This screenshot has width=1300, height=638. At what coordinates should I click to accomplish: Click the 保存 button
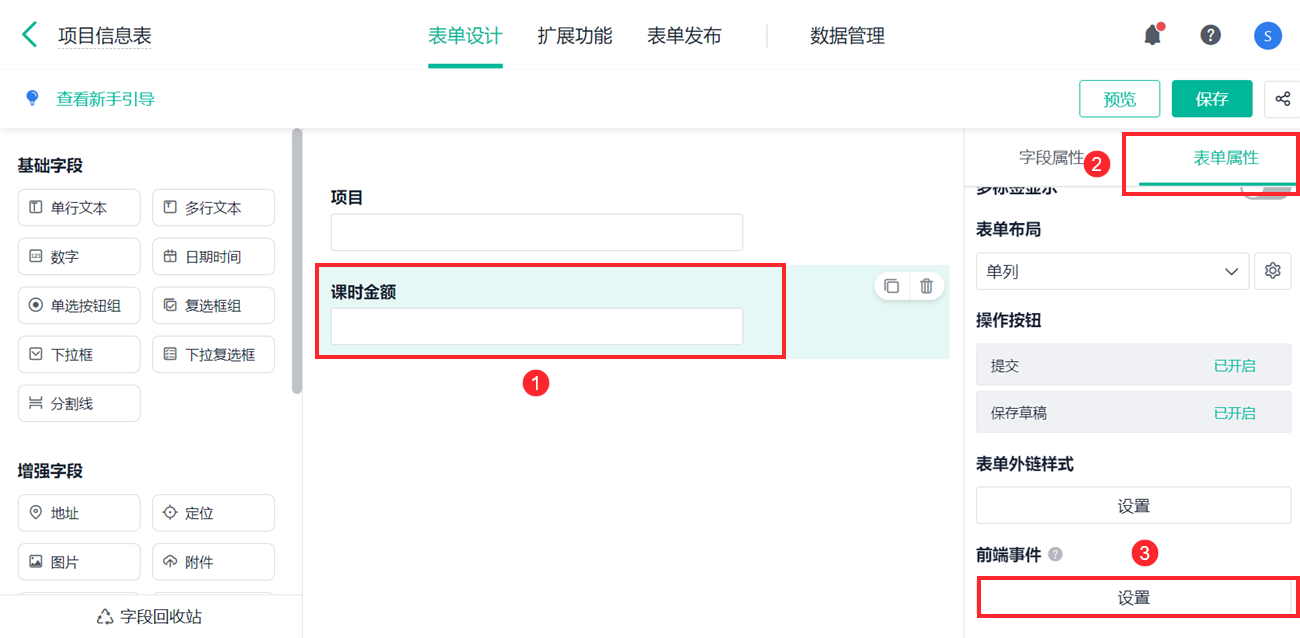(x=1212, y=99)
